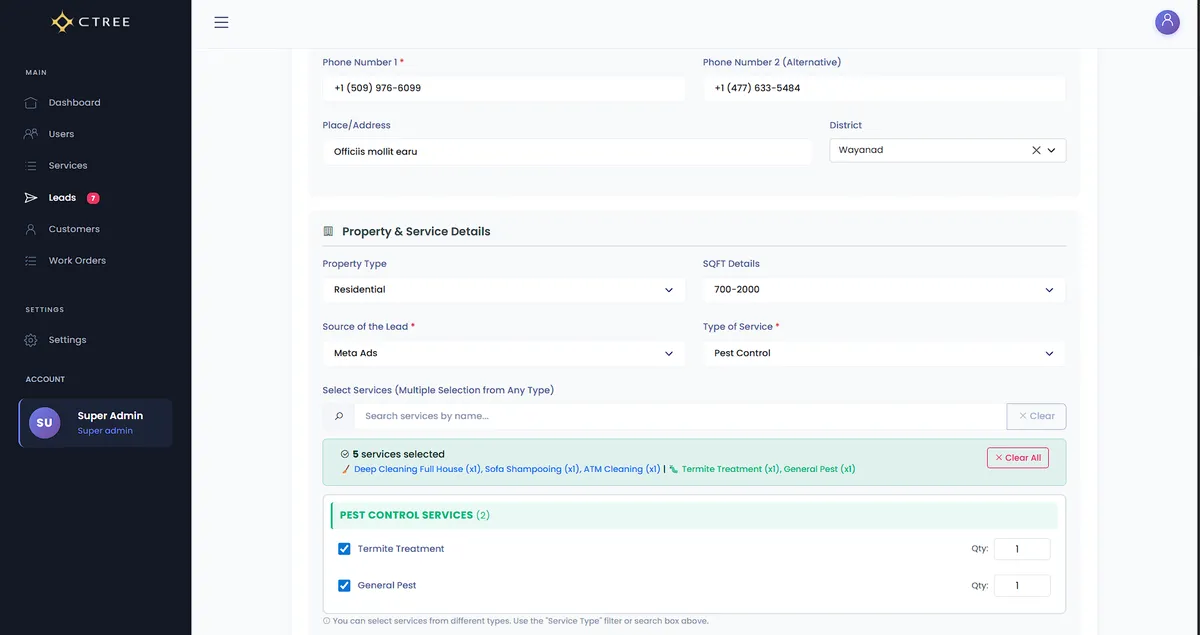
Task: Click the "5 services selected" text
Action: (x=398, y=454)
